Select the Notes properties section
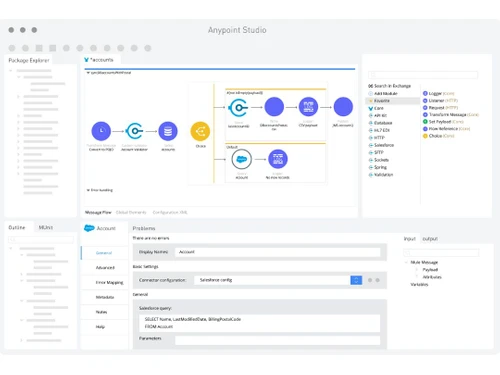This screenshot has width=500, height=375. tap(104, 312)
